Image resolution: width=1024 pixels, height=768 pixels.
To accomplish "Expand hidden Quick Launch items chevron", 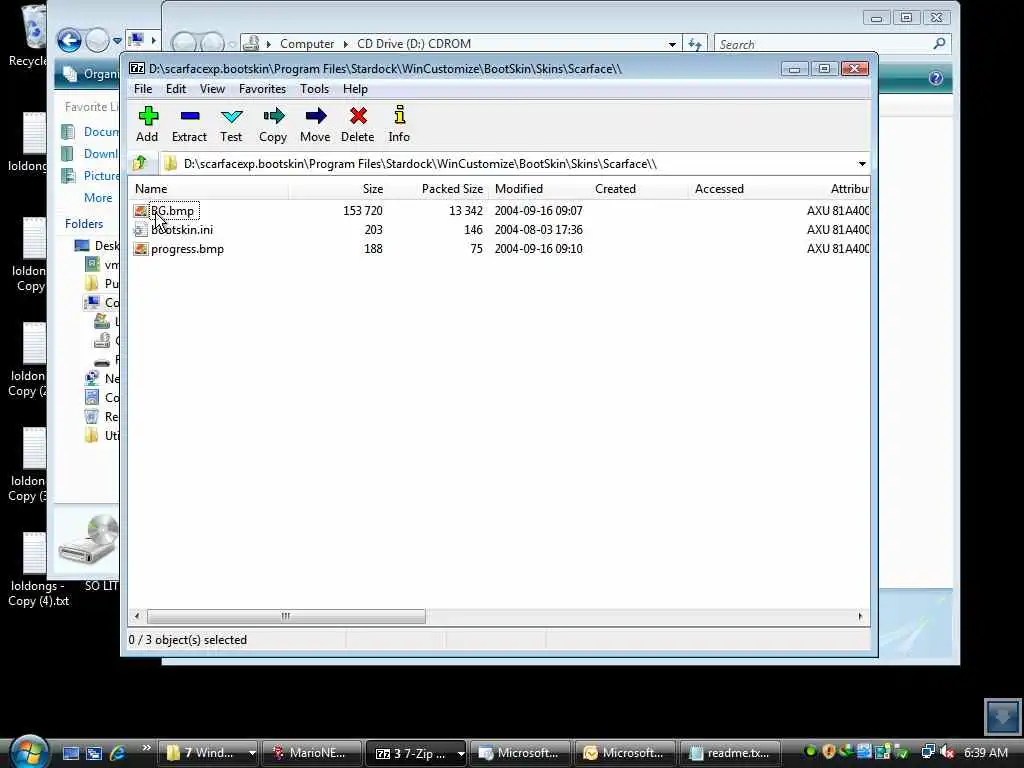I will (x=146, y=748).
